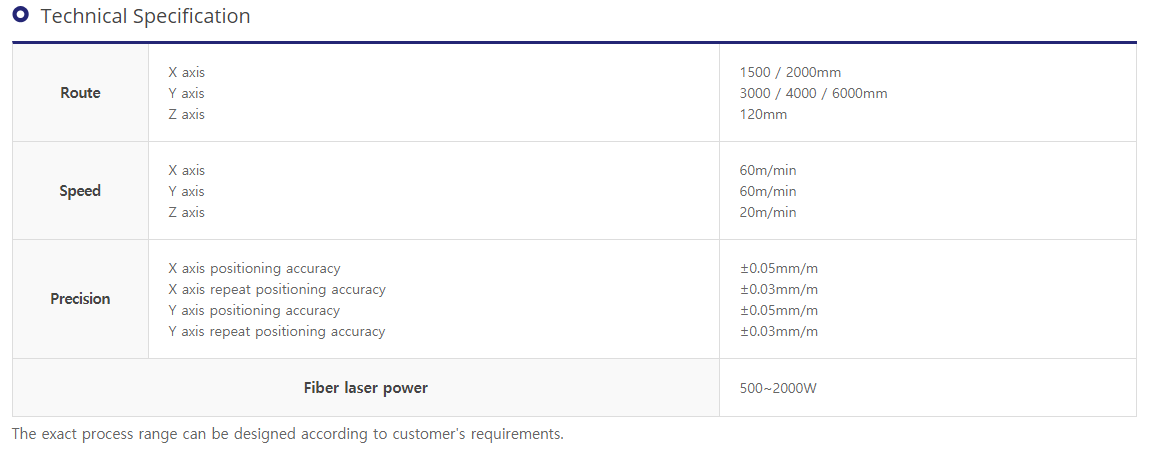The image size is (1150, 462).
Task: Click X axis label in Route row
Action: tap(187, 73)
